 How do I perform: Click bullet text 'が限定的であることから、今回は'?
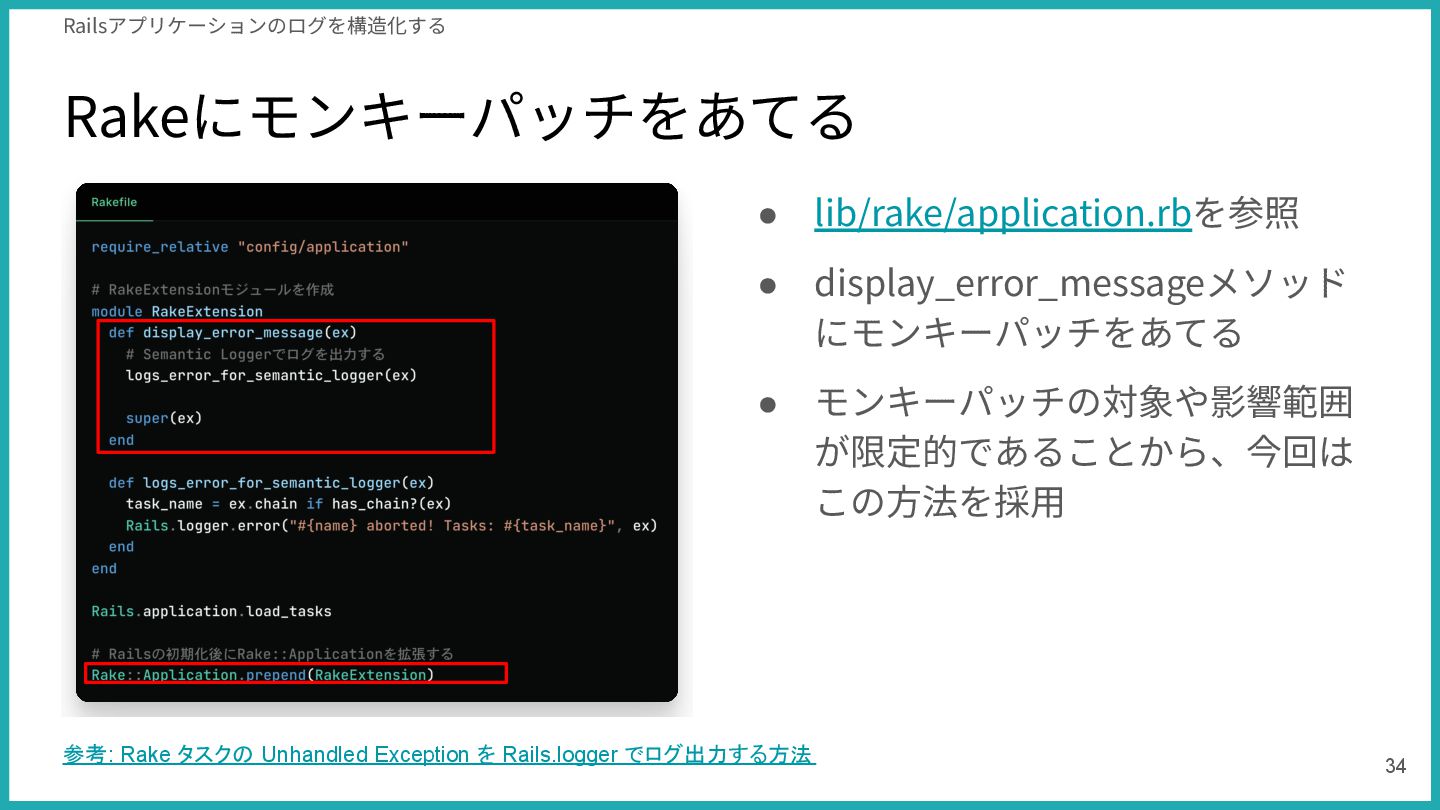(1084, 452)
